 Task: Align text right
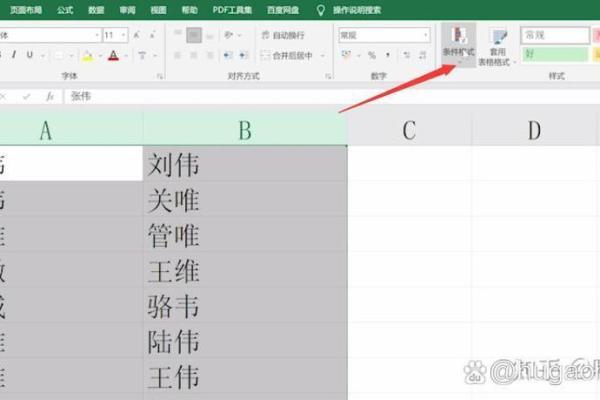tap(210, 56)
